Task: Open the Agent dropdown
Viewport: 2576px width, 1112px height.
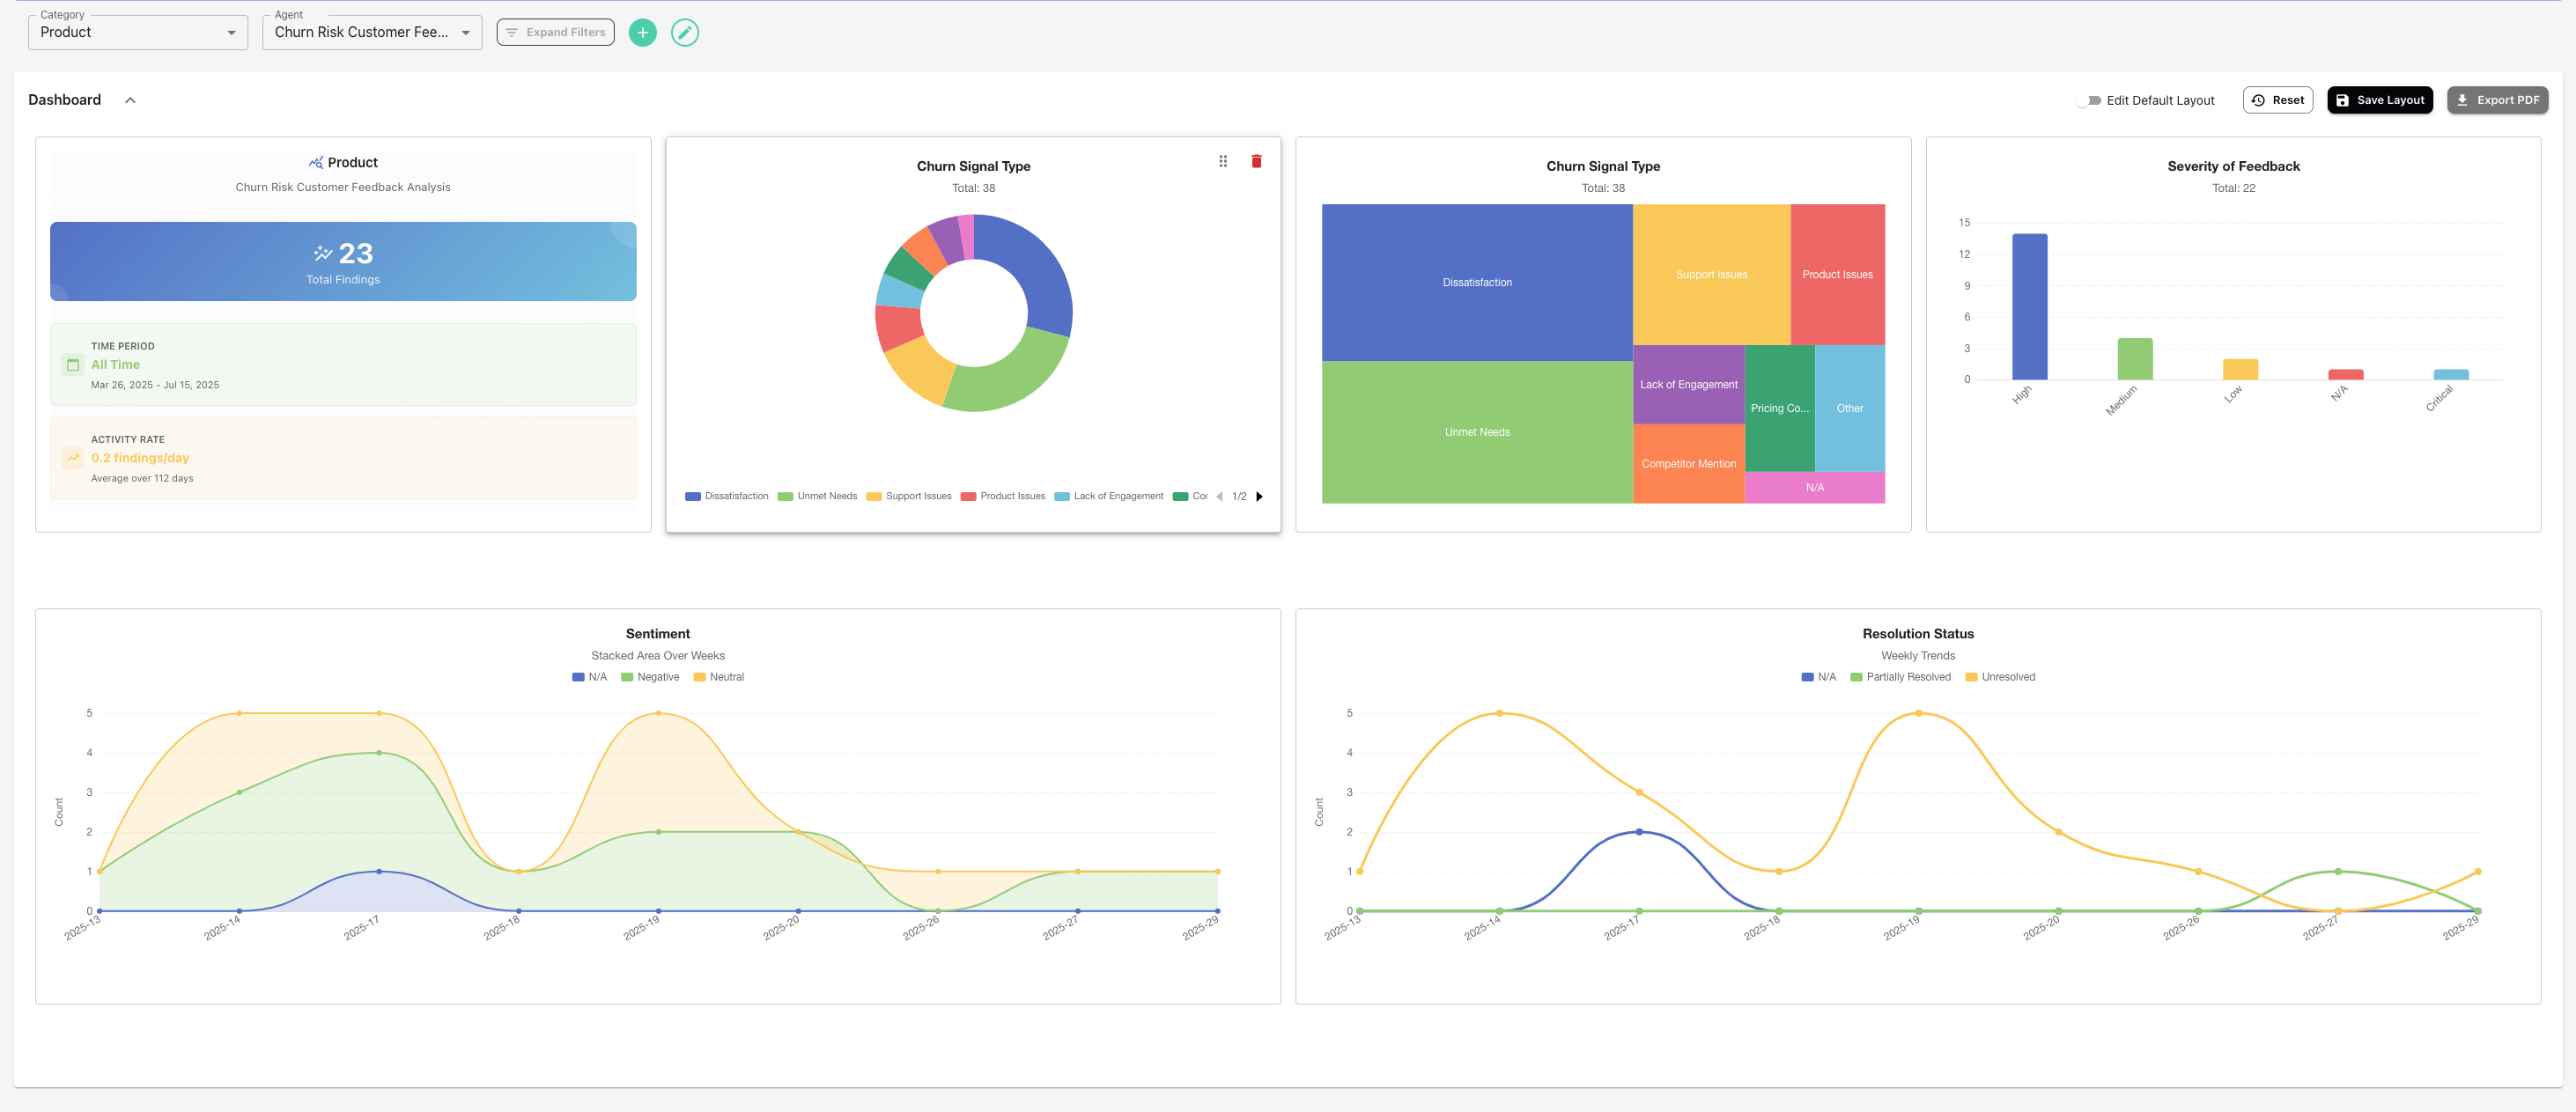Action: pos(371,32)
